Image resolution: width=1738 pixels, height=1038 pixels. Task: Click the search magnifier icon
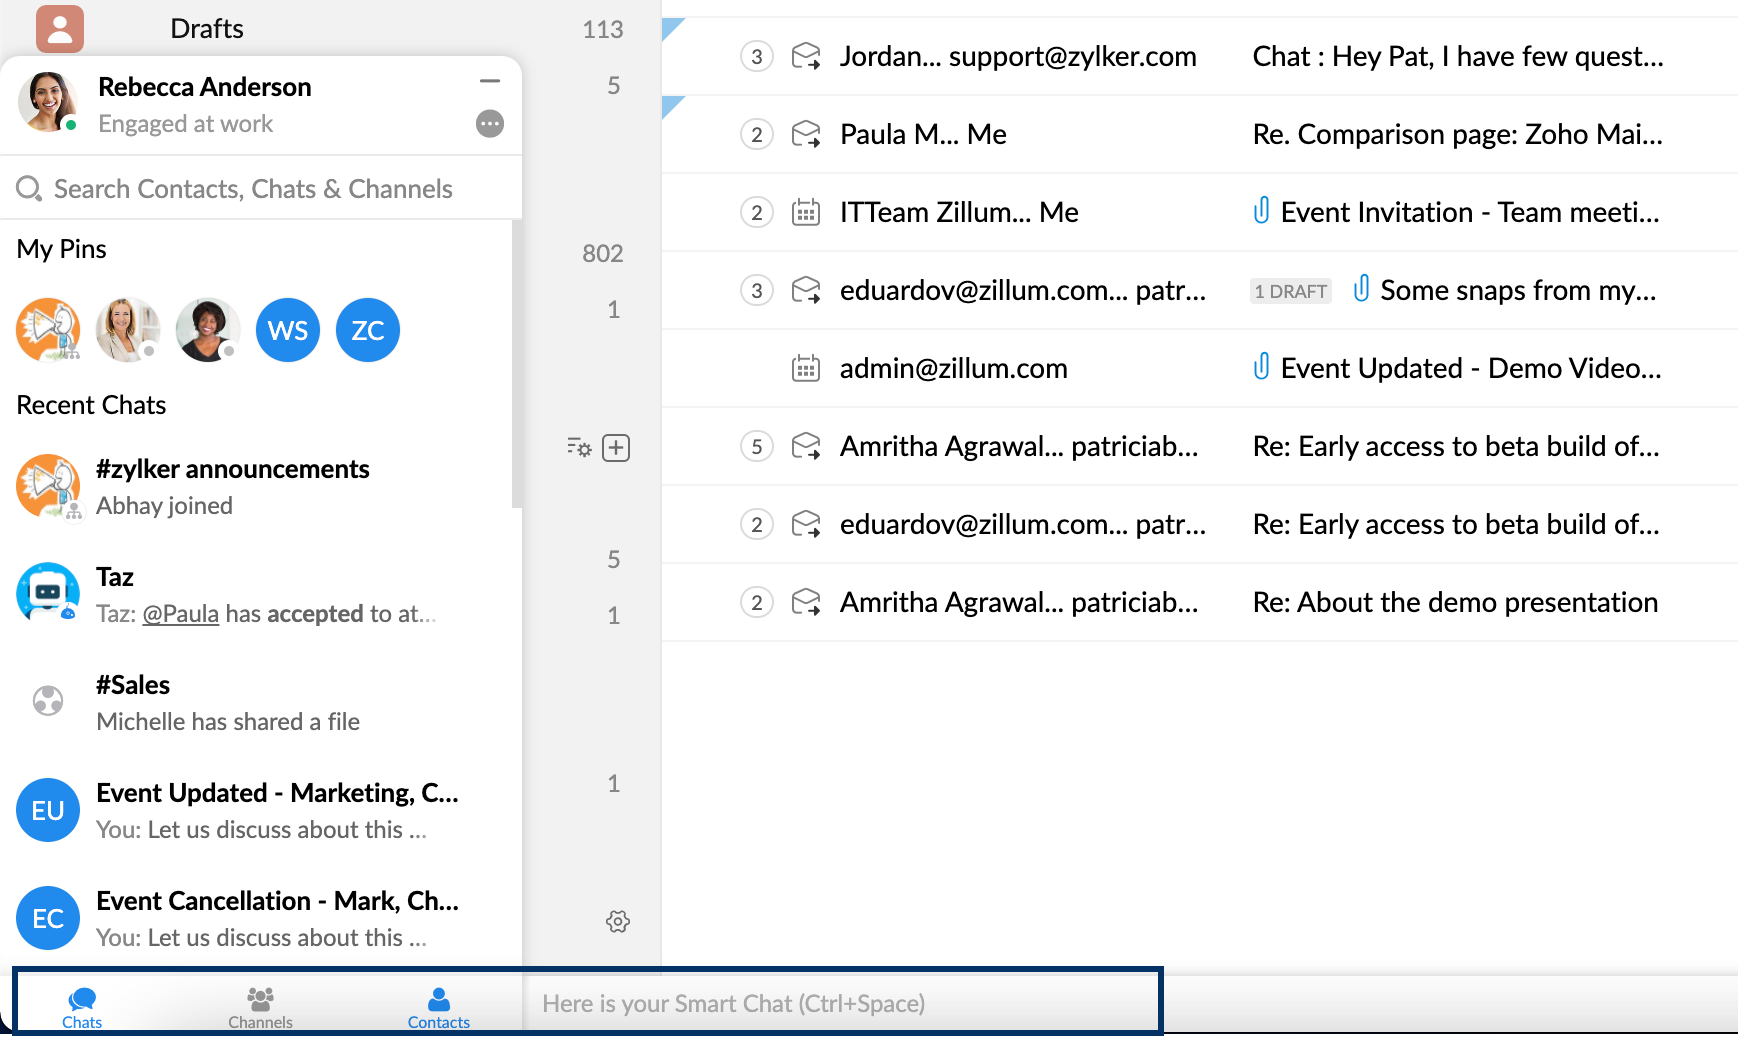pos(29,188)
